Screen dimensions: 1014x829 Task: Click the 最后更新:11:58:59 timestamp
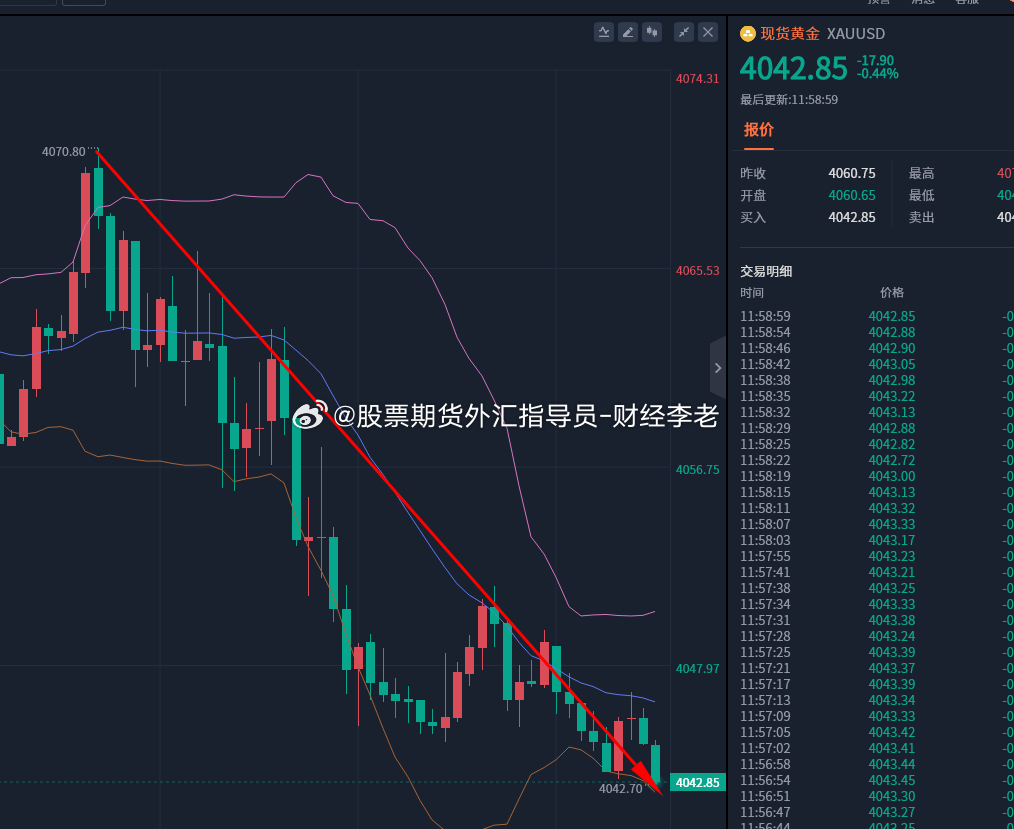(789, 100)
